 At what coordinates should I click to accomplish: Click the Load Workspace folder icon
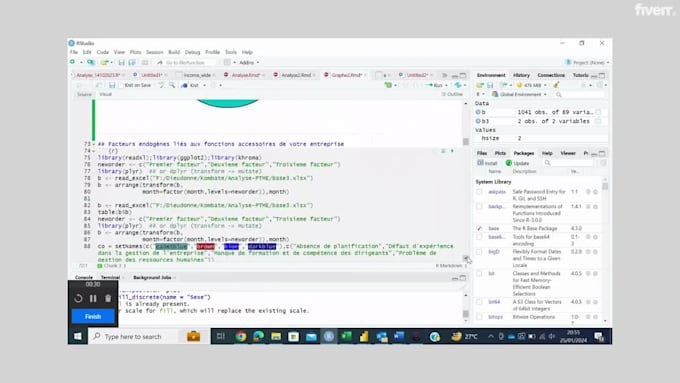pyautogui.click(x=480, y=85)
